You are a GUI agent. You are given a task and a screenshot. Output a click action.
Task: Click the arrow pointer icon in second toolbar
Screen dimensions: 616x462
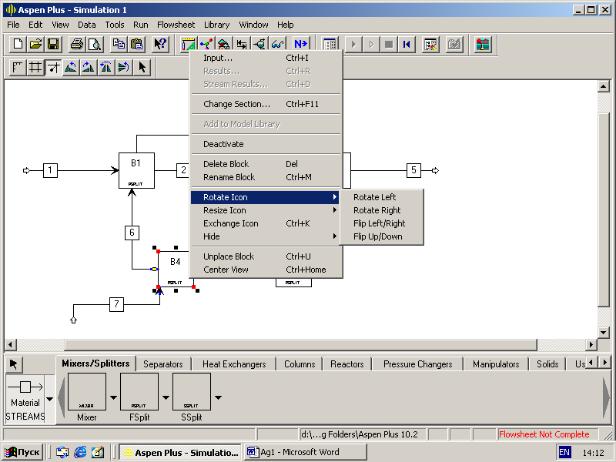tap(142, 68)
